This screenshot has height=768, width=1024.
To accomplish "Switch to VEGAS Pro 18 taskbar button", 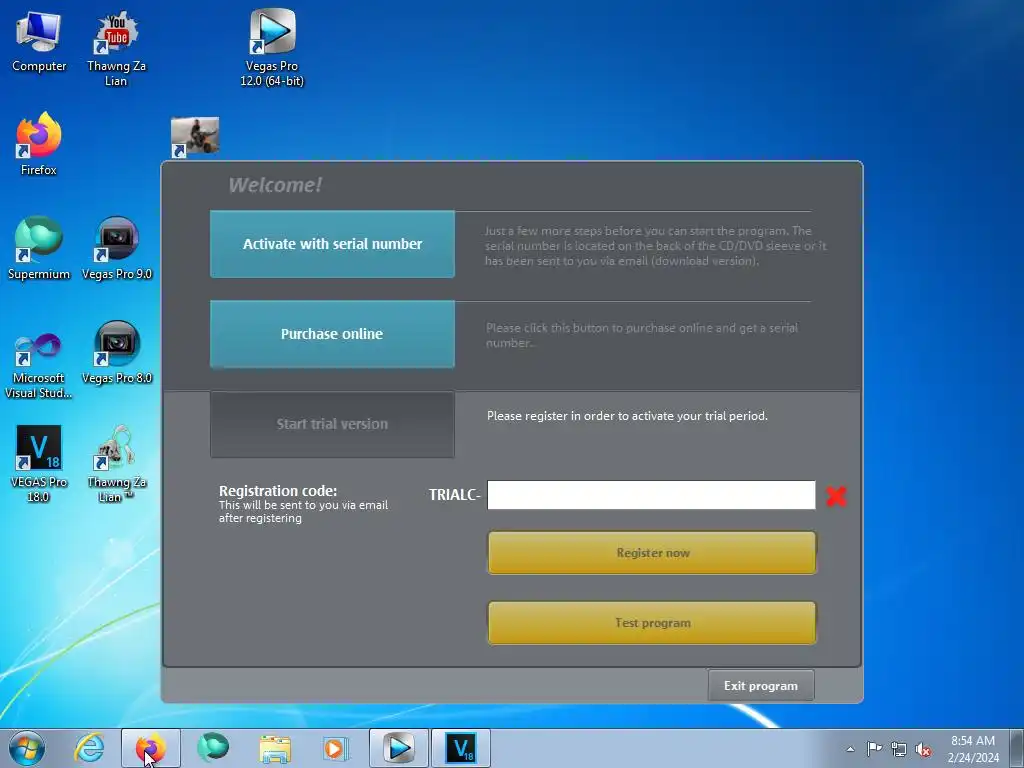I will [461, 748].
